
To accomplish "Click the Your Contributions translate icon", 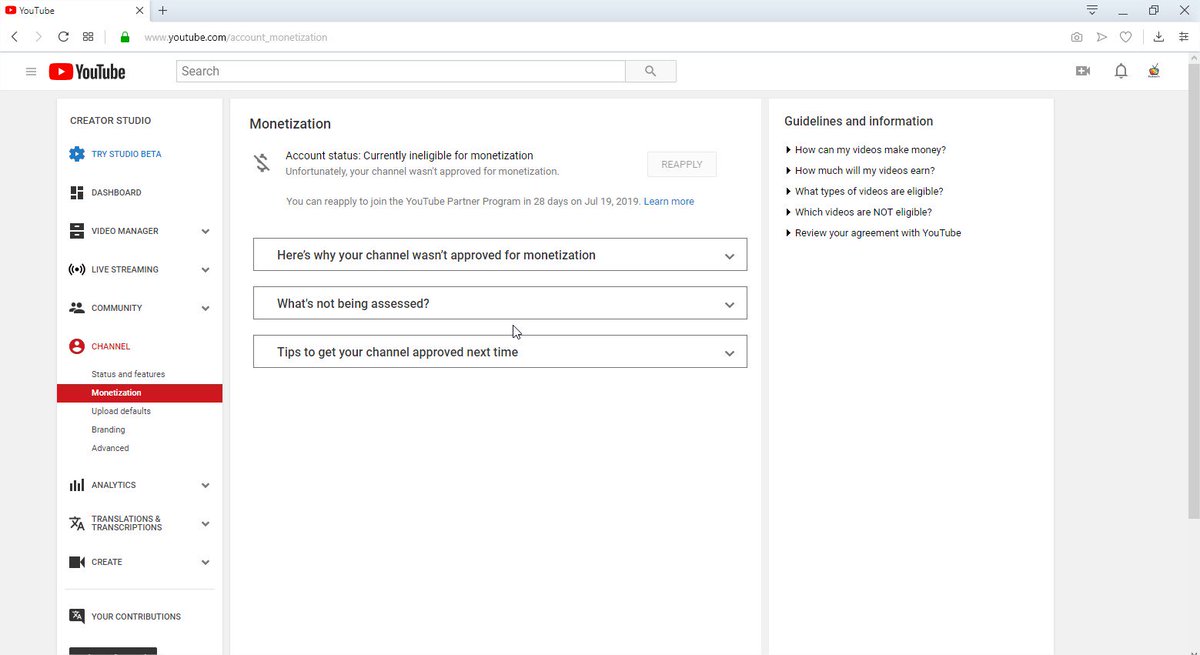I will (x=77, y=616).
